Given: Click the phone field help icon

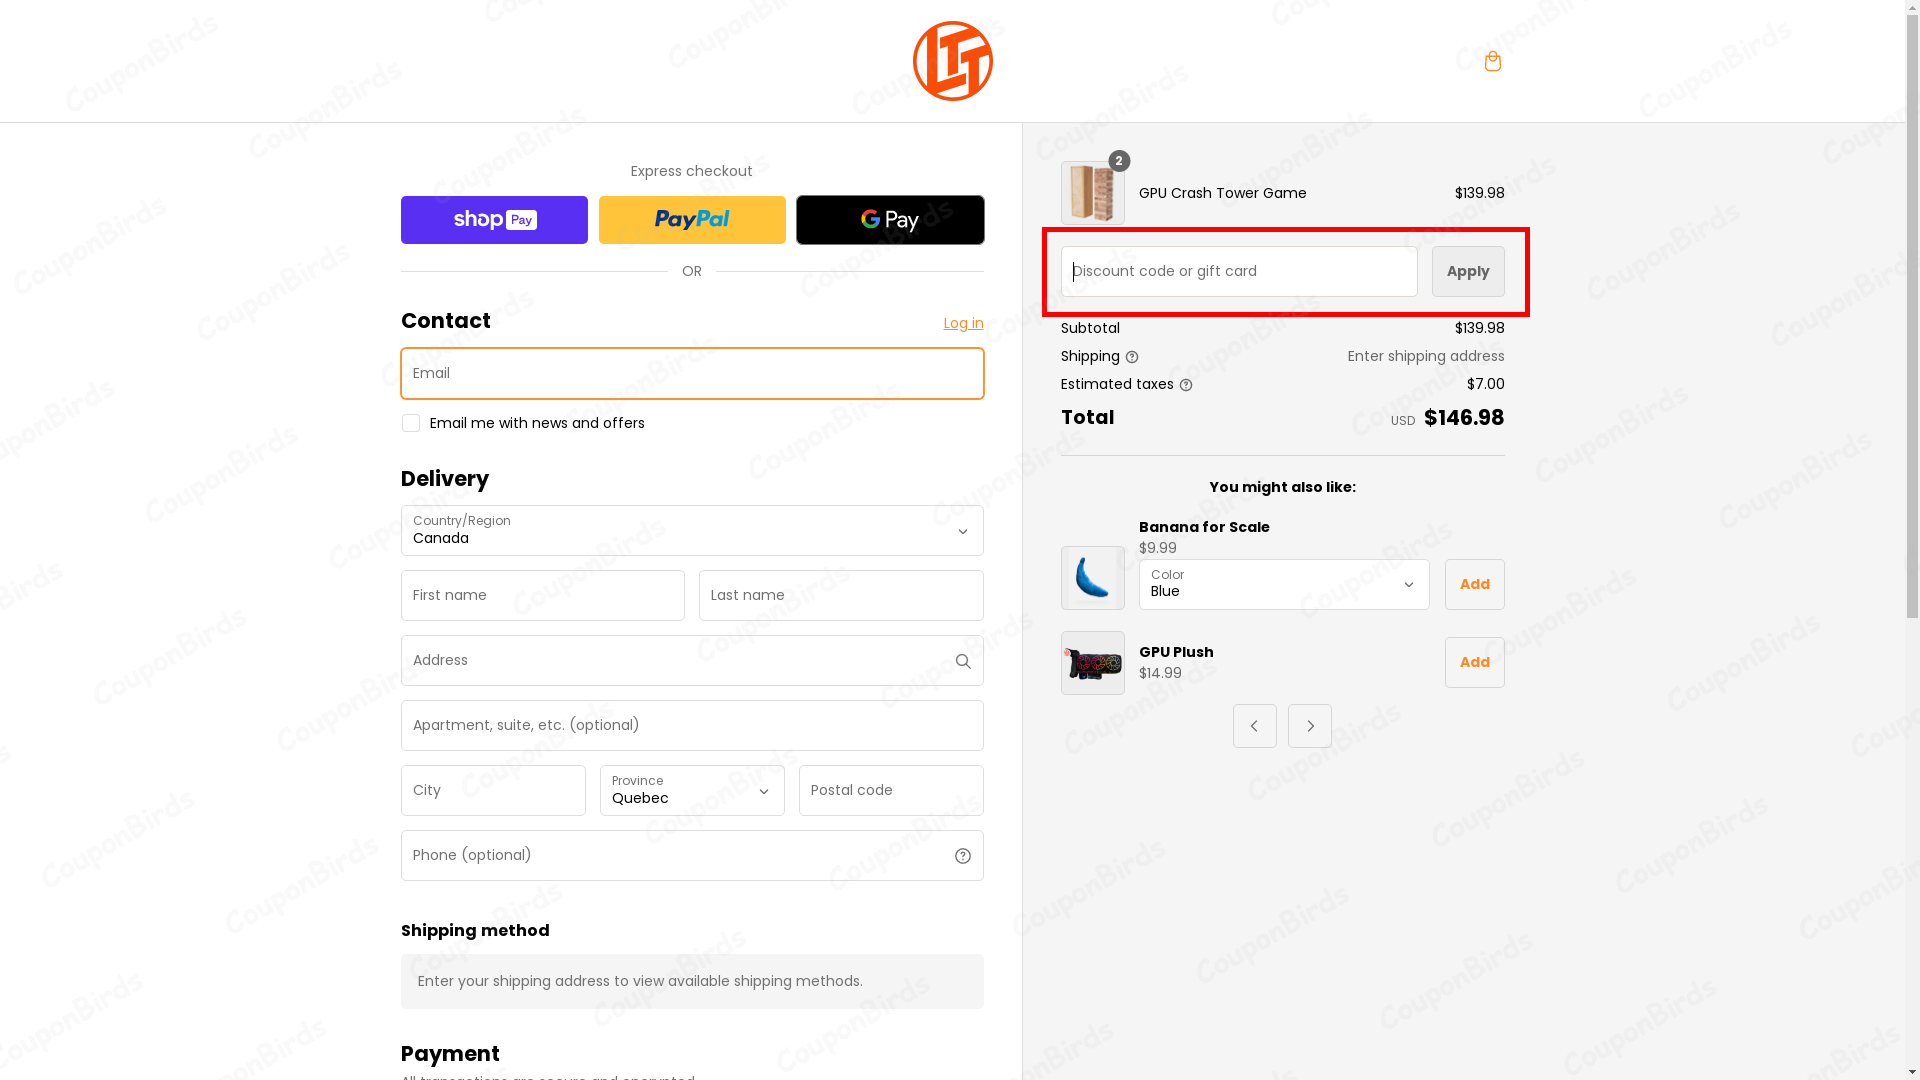Looking at the screenshot, I should point(963,855).
